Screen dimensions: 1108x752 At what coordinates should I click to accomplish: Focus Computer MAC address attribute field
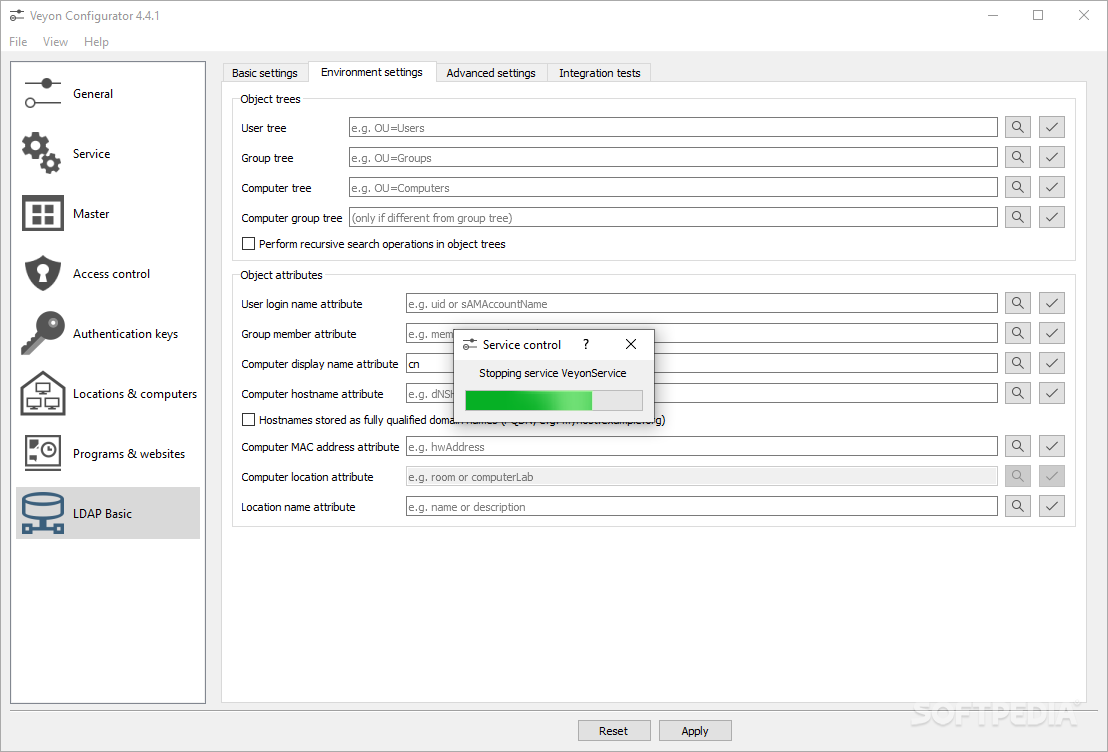tap(702, 447)
